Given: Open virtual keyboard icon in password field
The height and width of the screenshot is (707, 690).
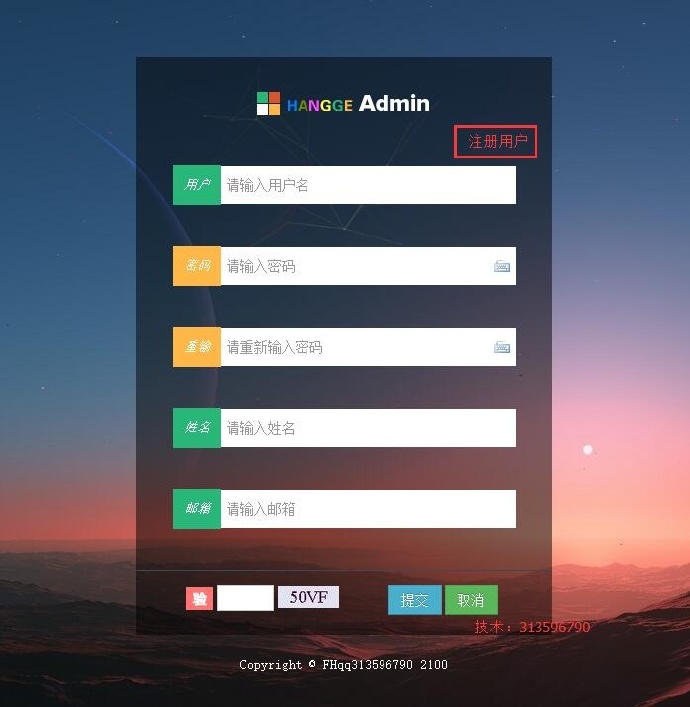Looking at the screenshot, I should click(502, 266).
